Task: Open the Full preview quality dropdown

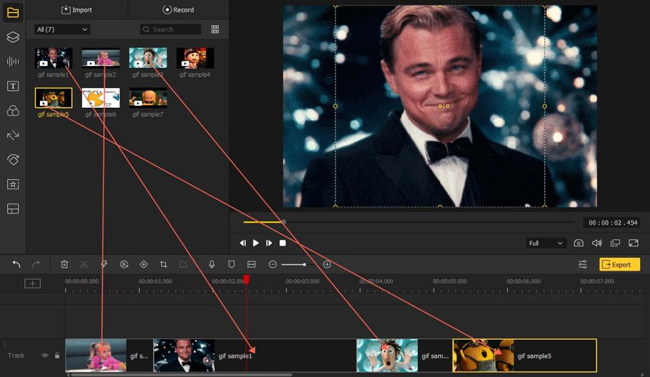Action: tap(546, 243)
